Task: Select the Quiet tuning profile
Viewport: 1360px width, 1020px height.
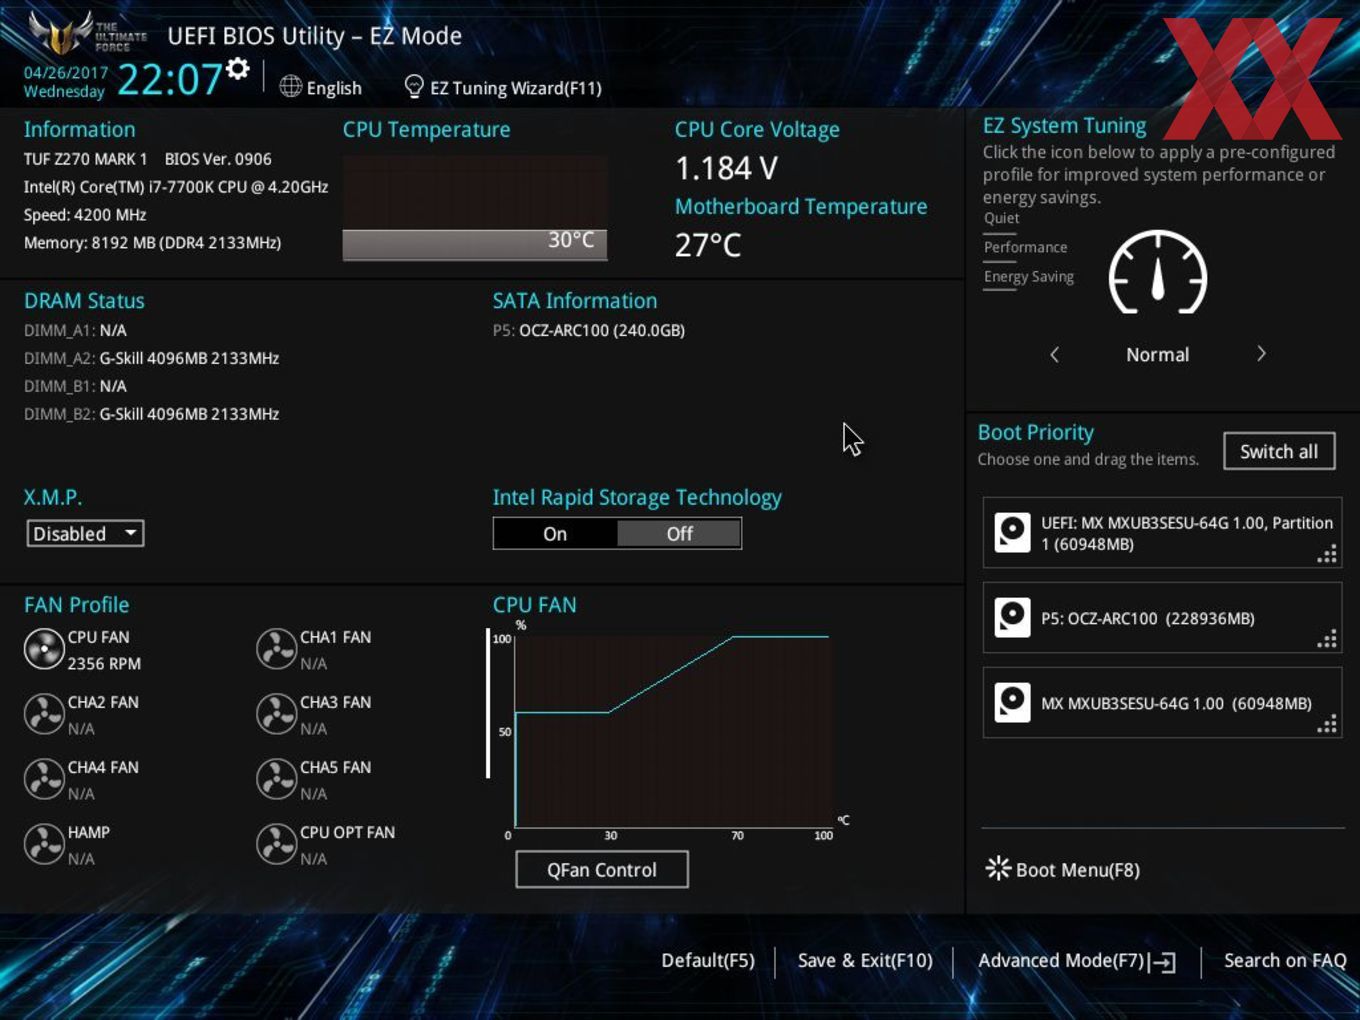Action: tap(1001, 218)
